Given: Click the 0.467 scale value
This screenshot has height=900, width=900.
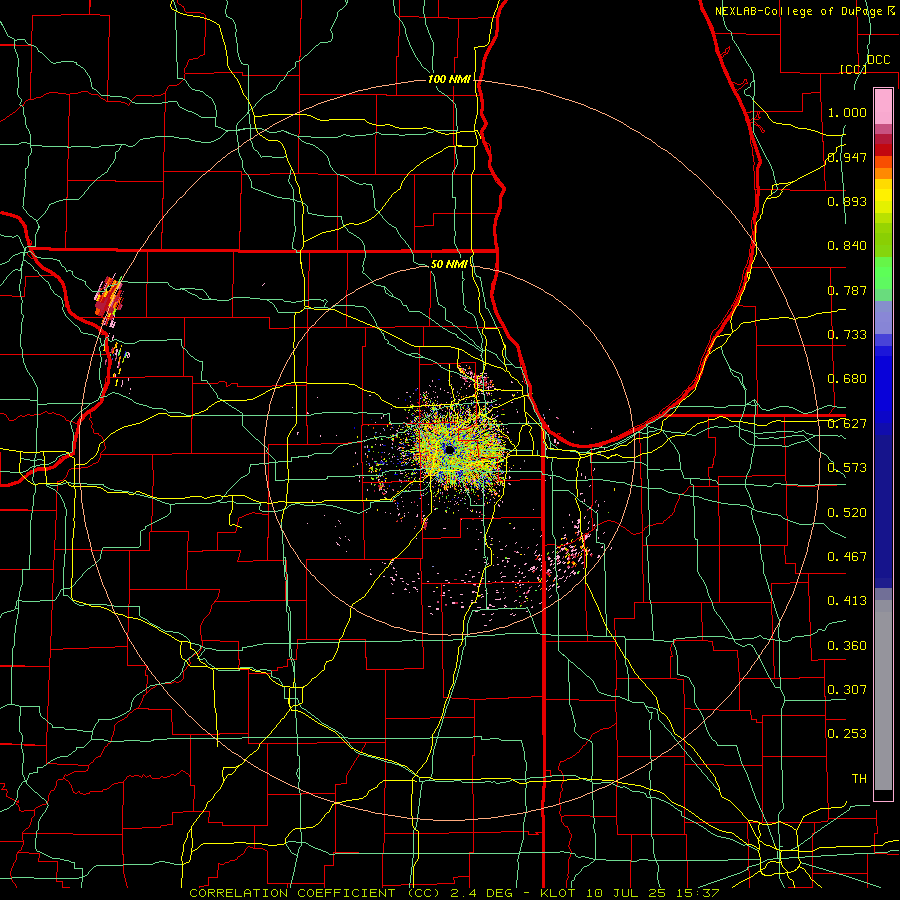Looking at the screenshot, I should [847, 557].
